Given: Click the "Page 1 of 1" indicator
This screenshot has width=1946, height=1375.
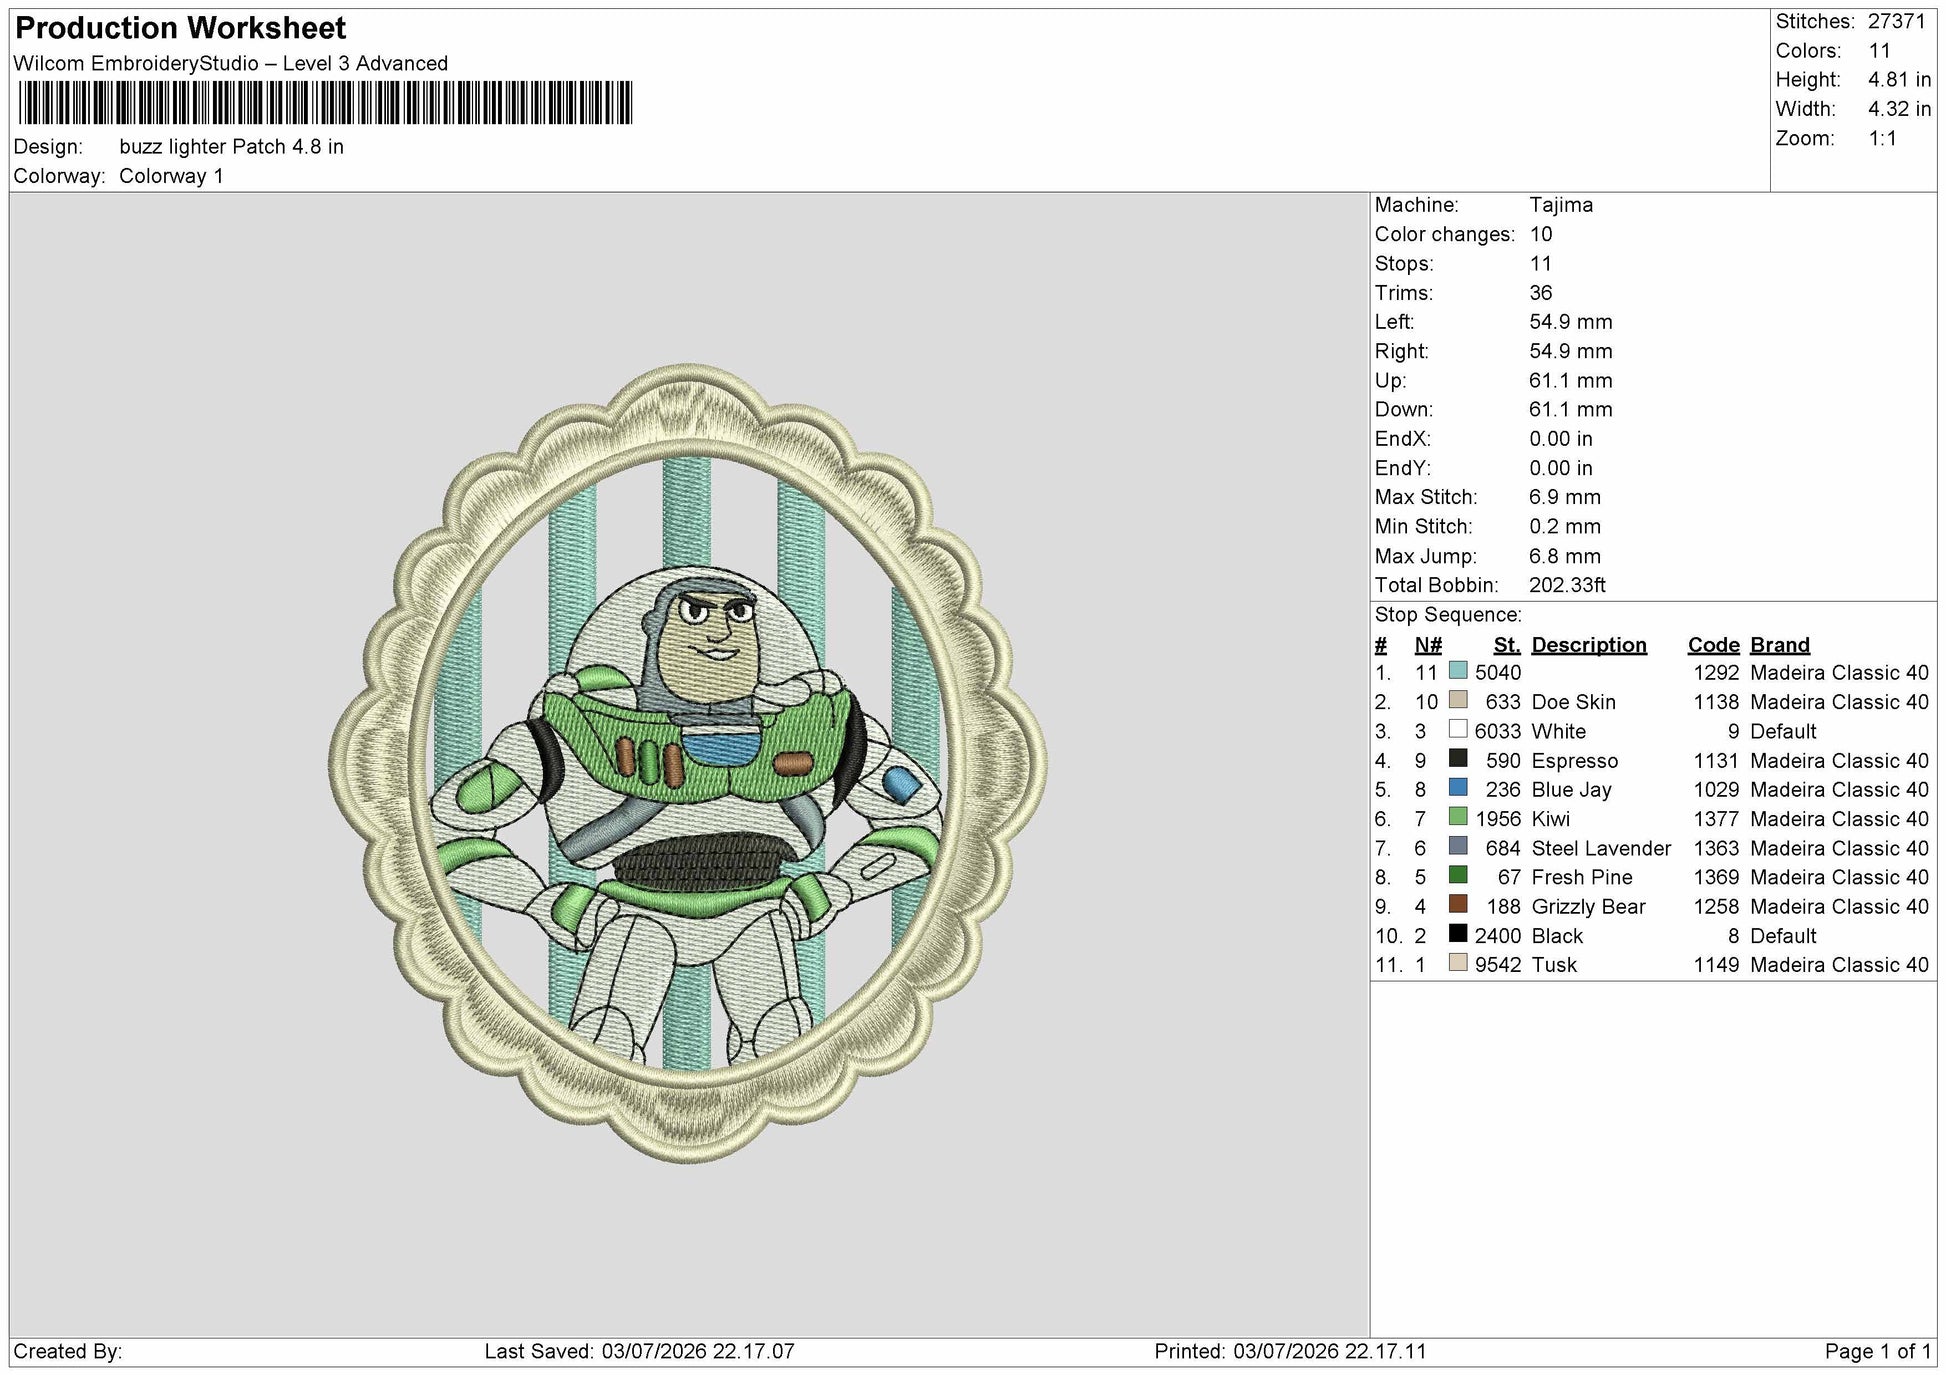Looking at the screenshot, I should (1878, 1351).
